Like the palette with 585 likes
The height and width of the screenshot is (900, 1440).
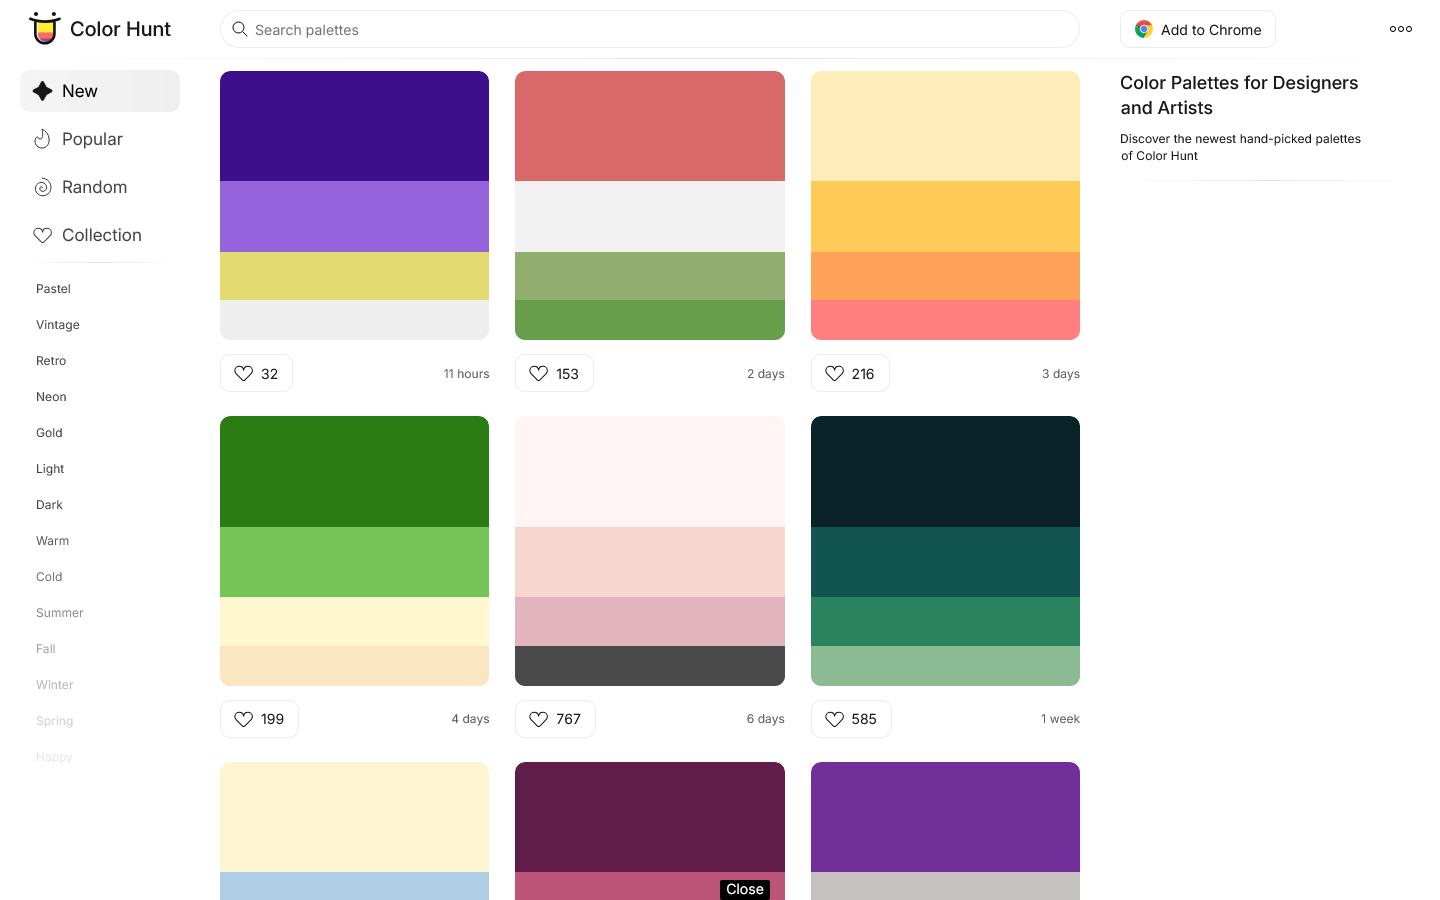(x=851, y=719)
